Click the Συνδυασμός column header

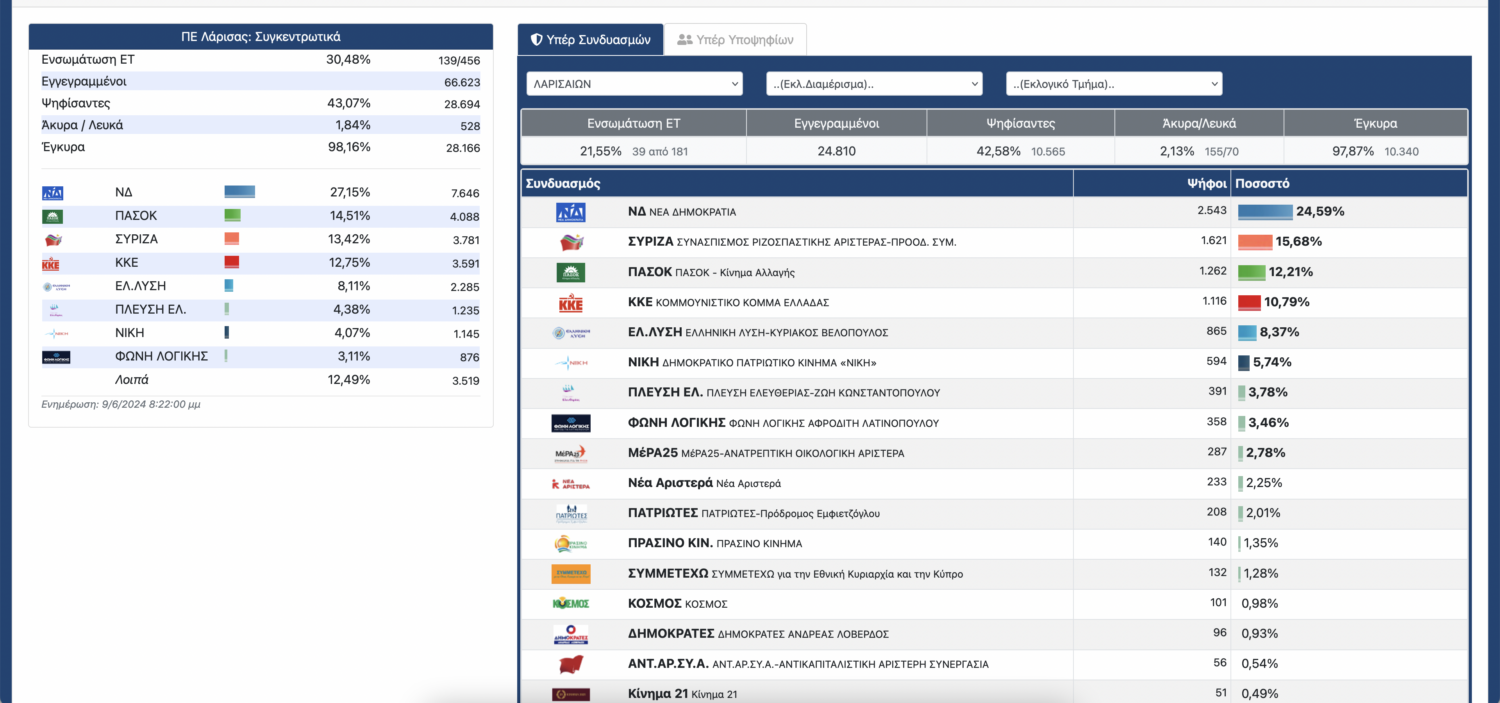coord(563,184)
